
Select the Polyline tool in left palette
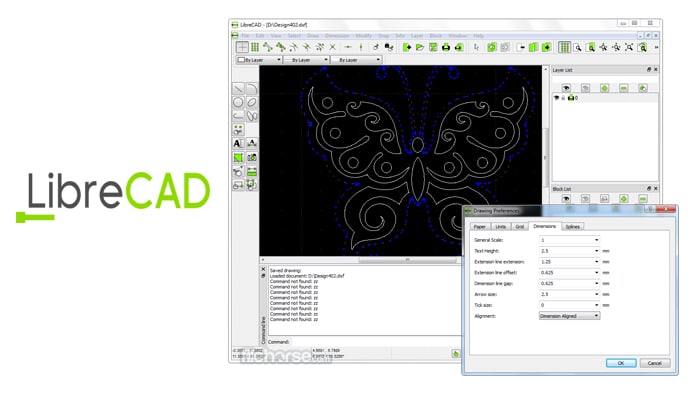[238, 116]
